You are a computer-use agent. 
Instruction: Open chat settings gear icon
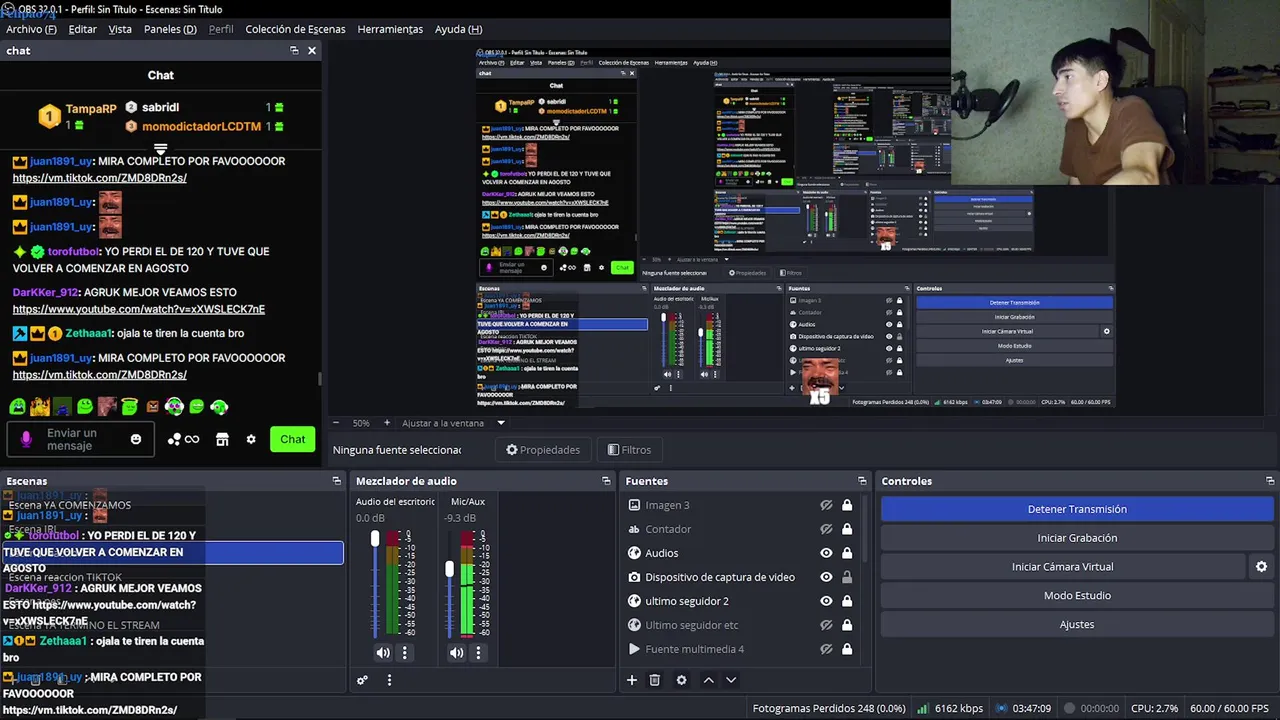[x=251, y=439]
